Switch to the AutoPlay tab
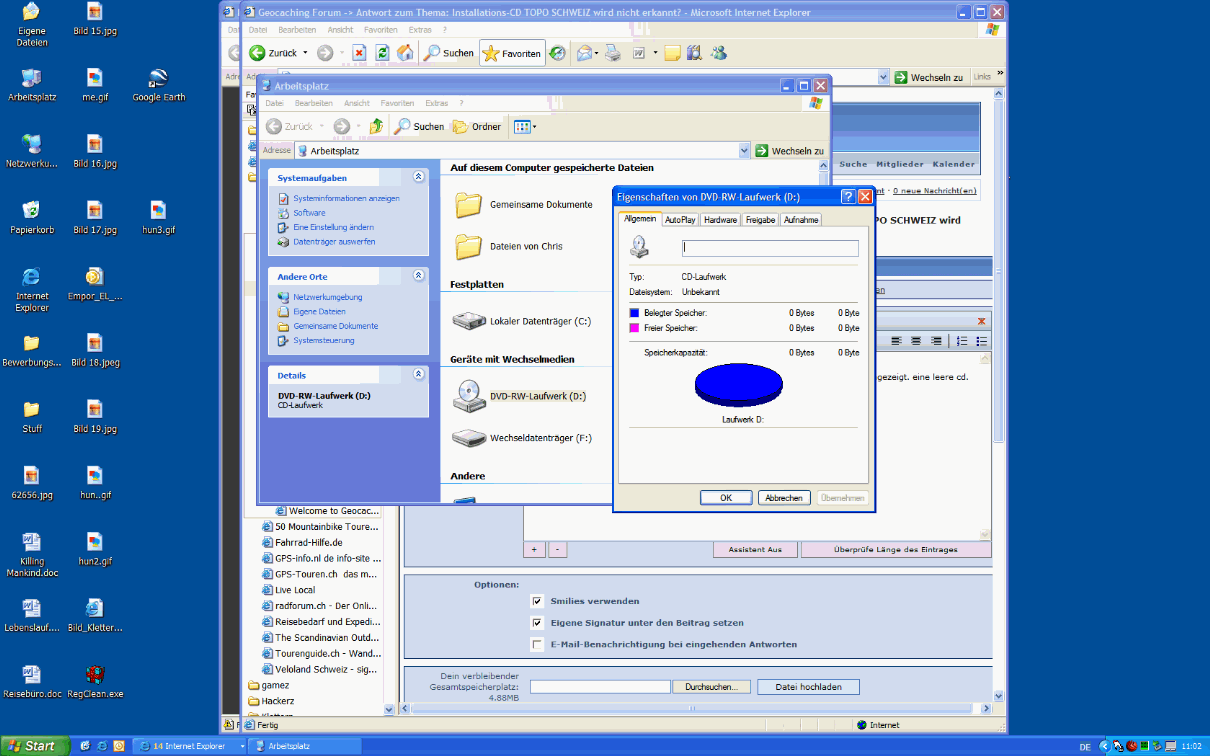The width and height of the screenshot is (1210, 756). tap(680, 220)
